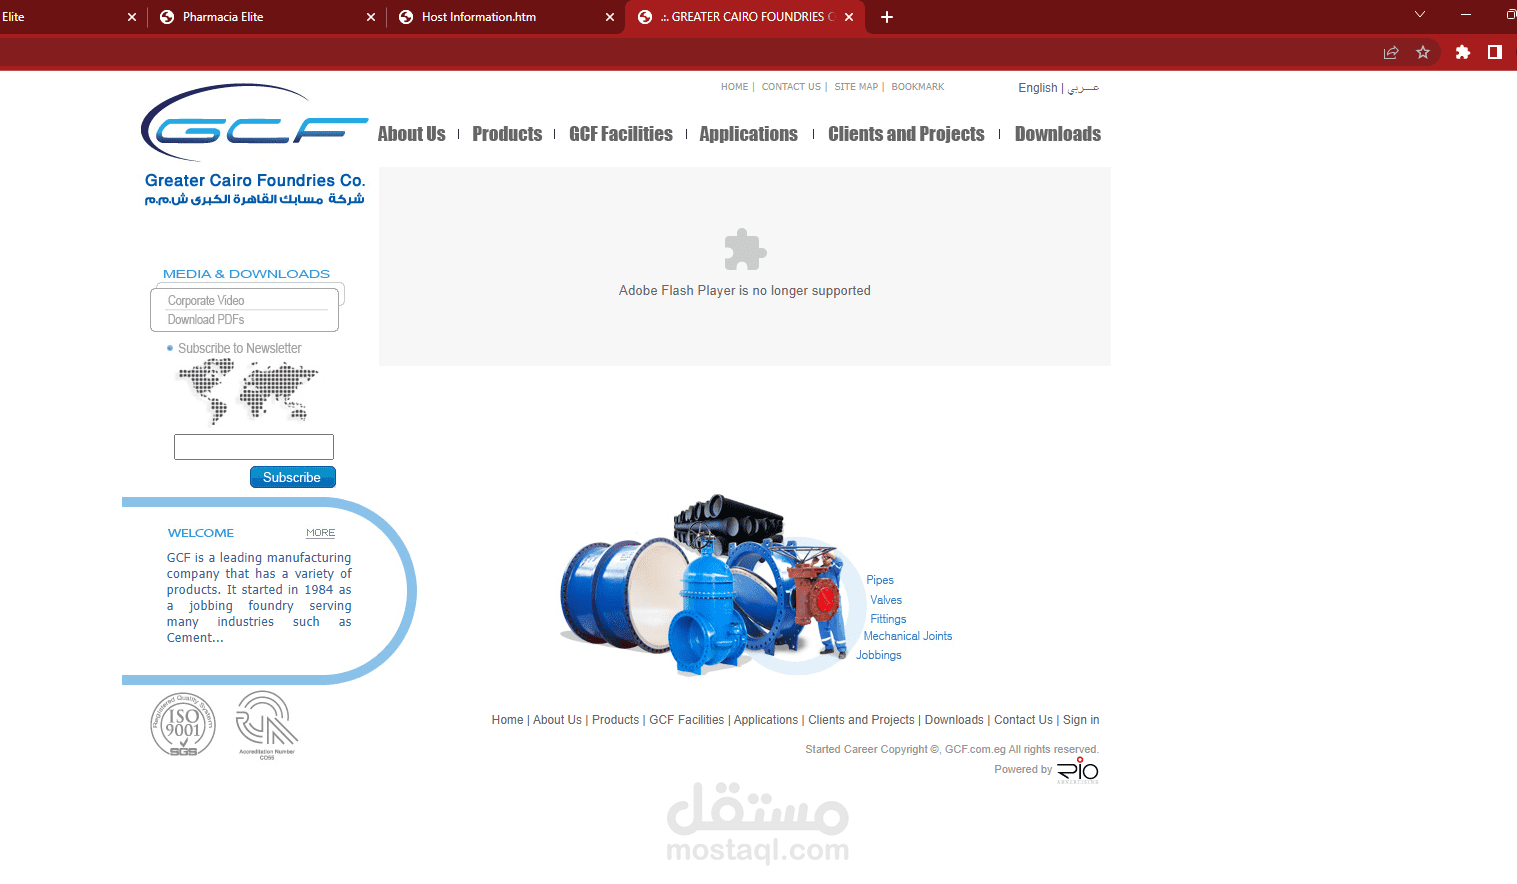Click the footer Products link
This screenshot has height=884, width=1517.
(x=615, y=720)
